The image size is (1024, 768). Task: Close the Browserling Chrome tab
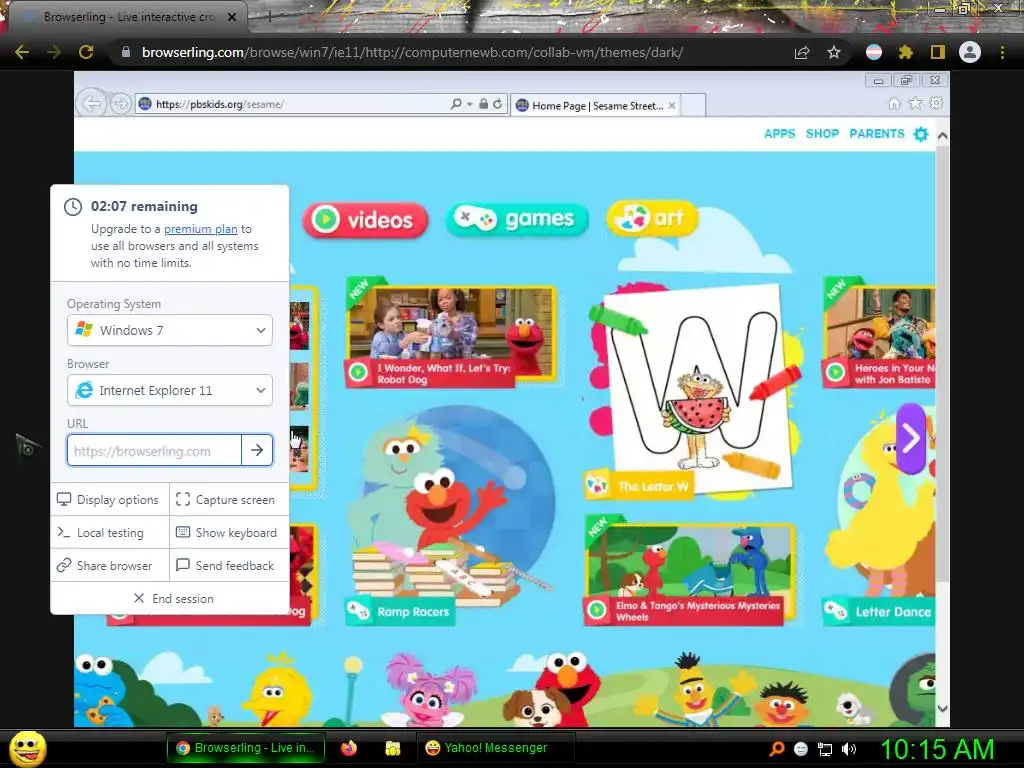(x=232, y=17)
